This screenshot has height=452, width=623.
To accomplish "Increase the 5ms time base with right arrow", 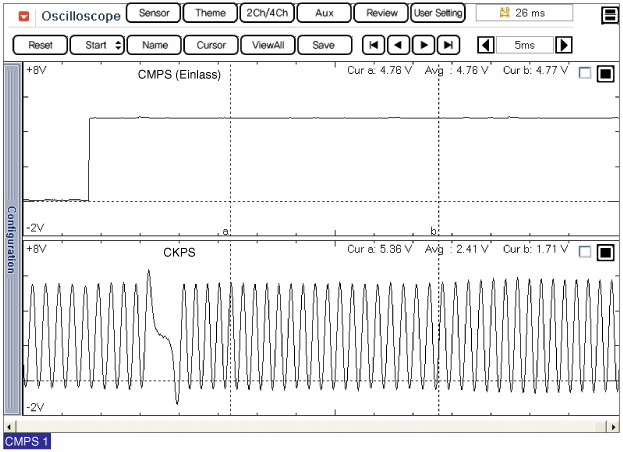I will (x=564, y=45).
